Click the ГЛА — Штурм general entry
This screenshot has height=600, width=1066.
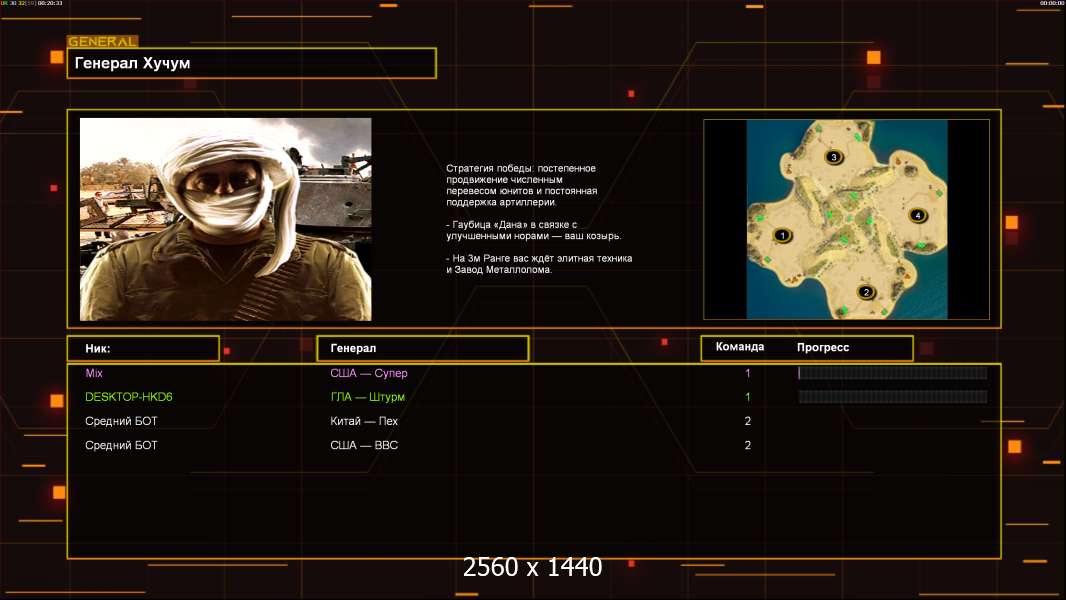point(367,397)
